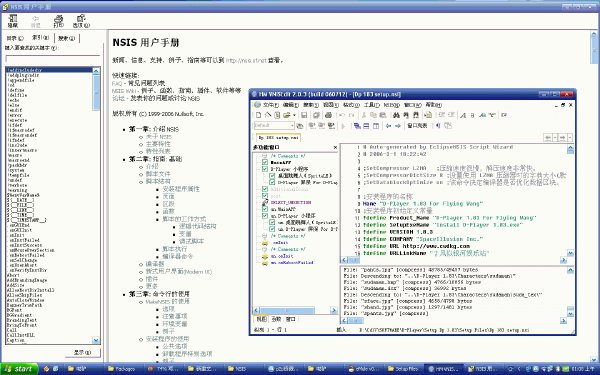Close the 多功能窗口 side panel
This screenshot has height=375, width=600.
pyautogui.click(x=335, y=147)
